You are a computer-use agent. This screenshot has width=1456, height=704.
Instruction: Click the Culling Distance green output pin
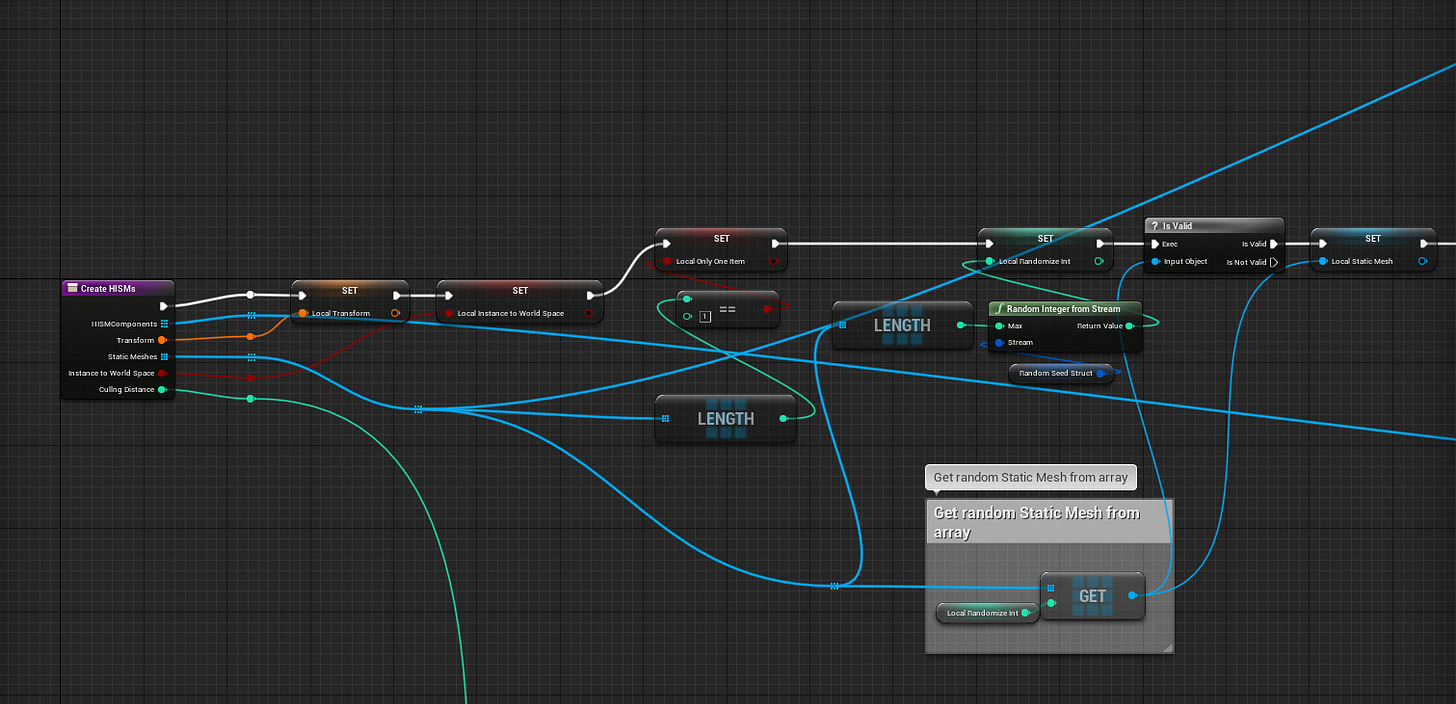point(162,389)
